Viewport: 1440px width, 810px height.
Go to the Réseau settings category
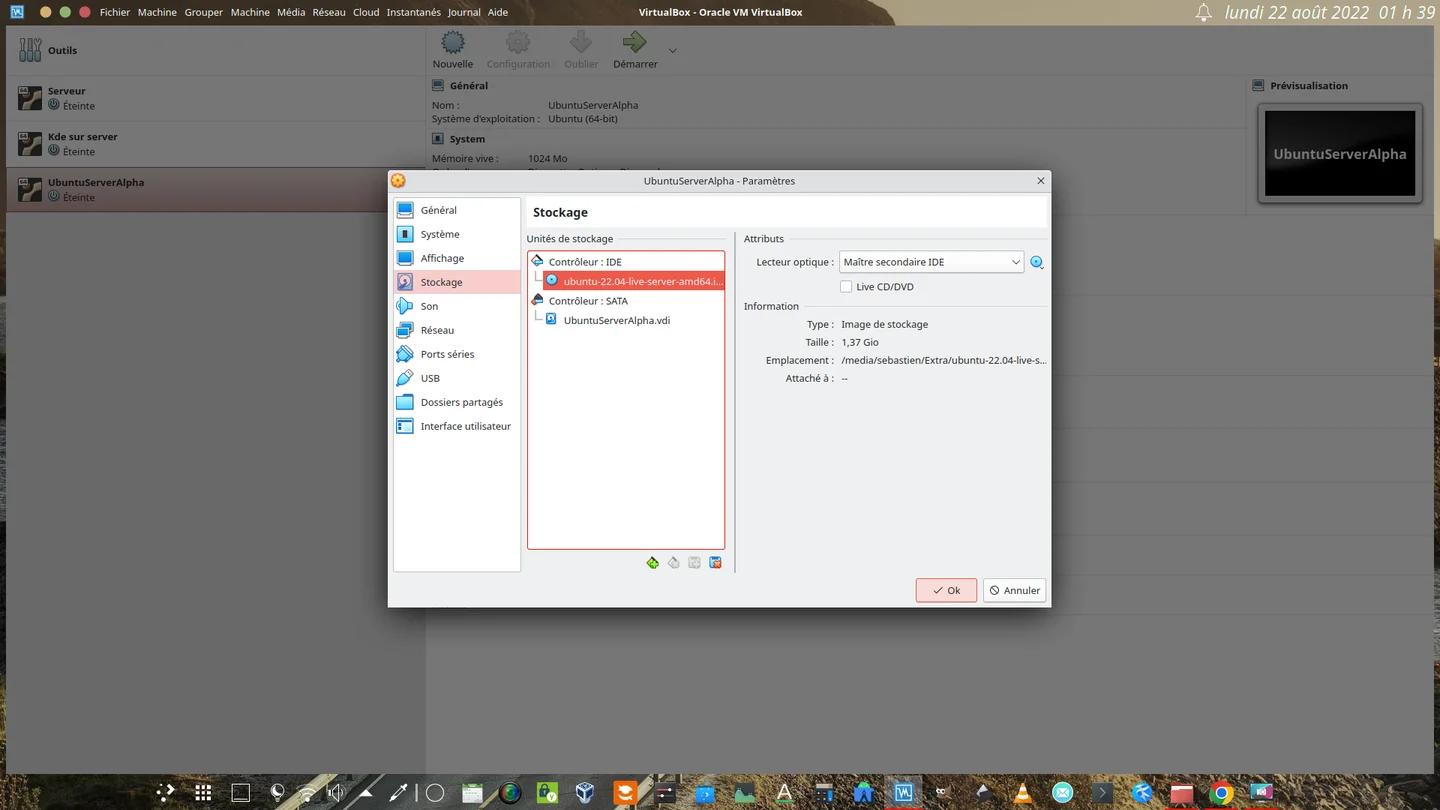457,330
